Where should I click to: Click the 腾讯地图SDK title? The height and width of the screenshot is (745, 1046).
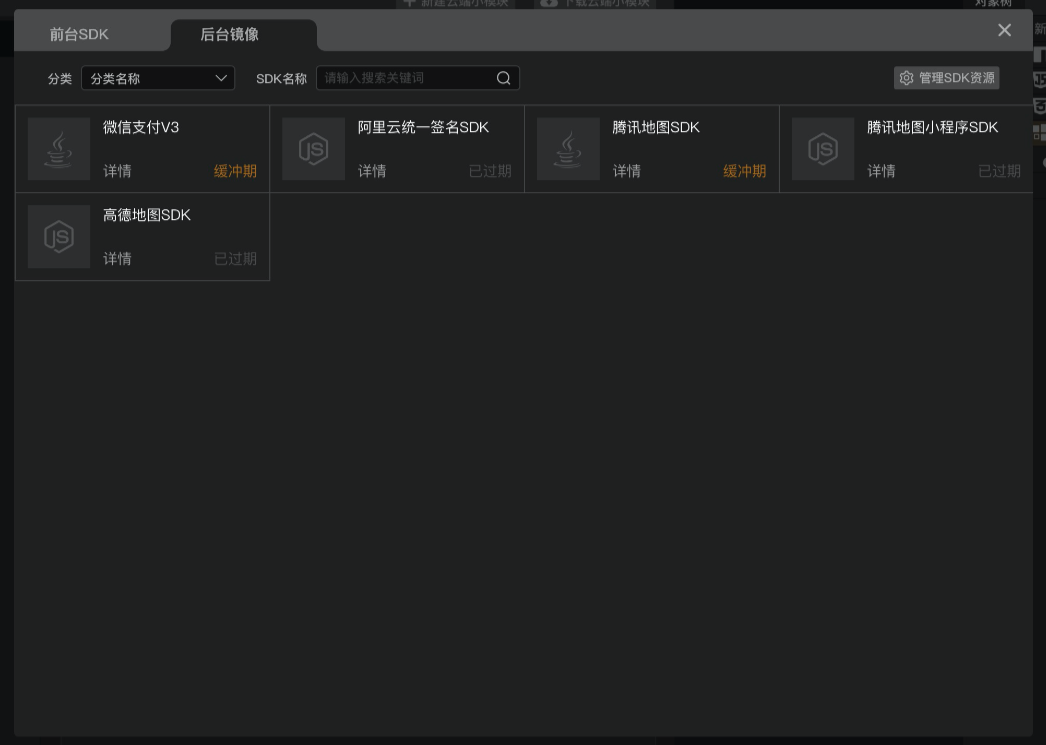tap(656, 127)
